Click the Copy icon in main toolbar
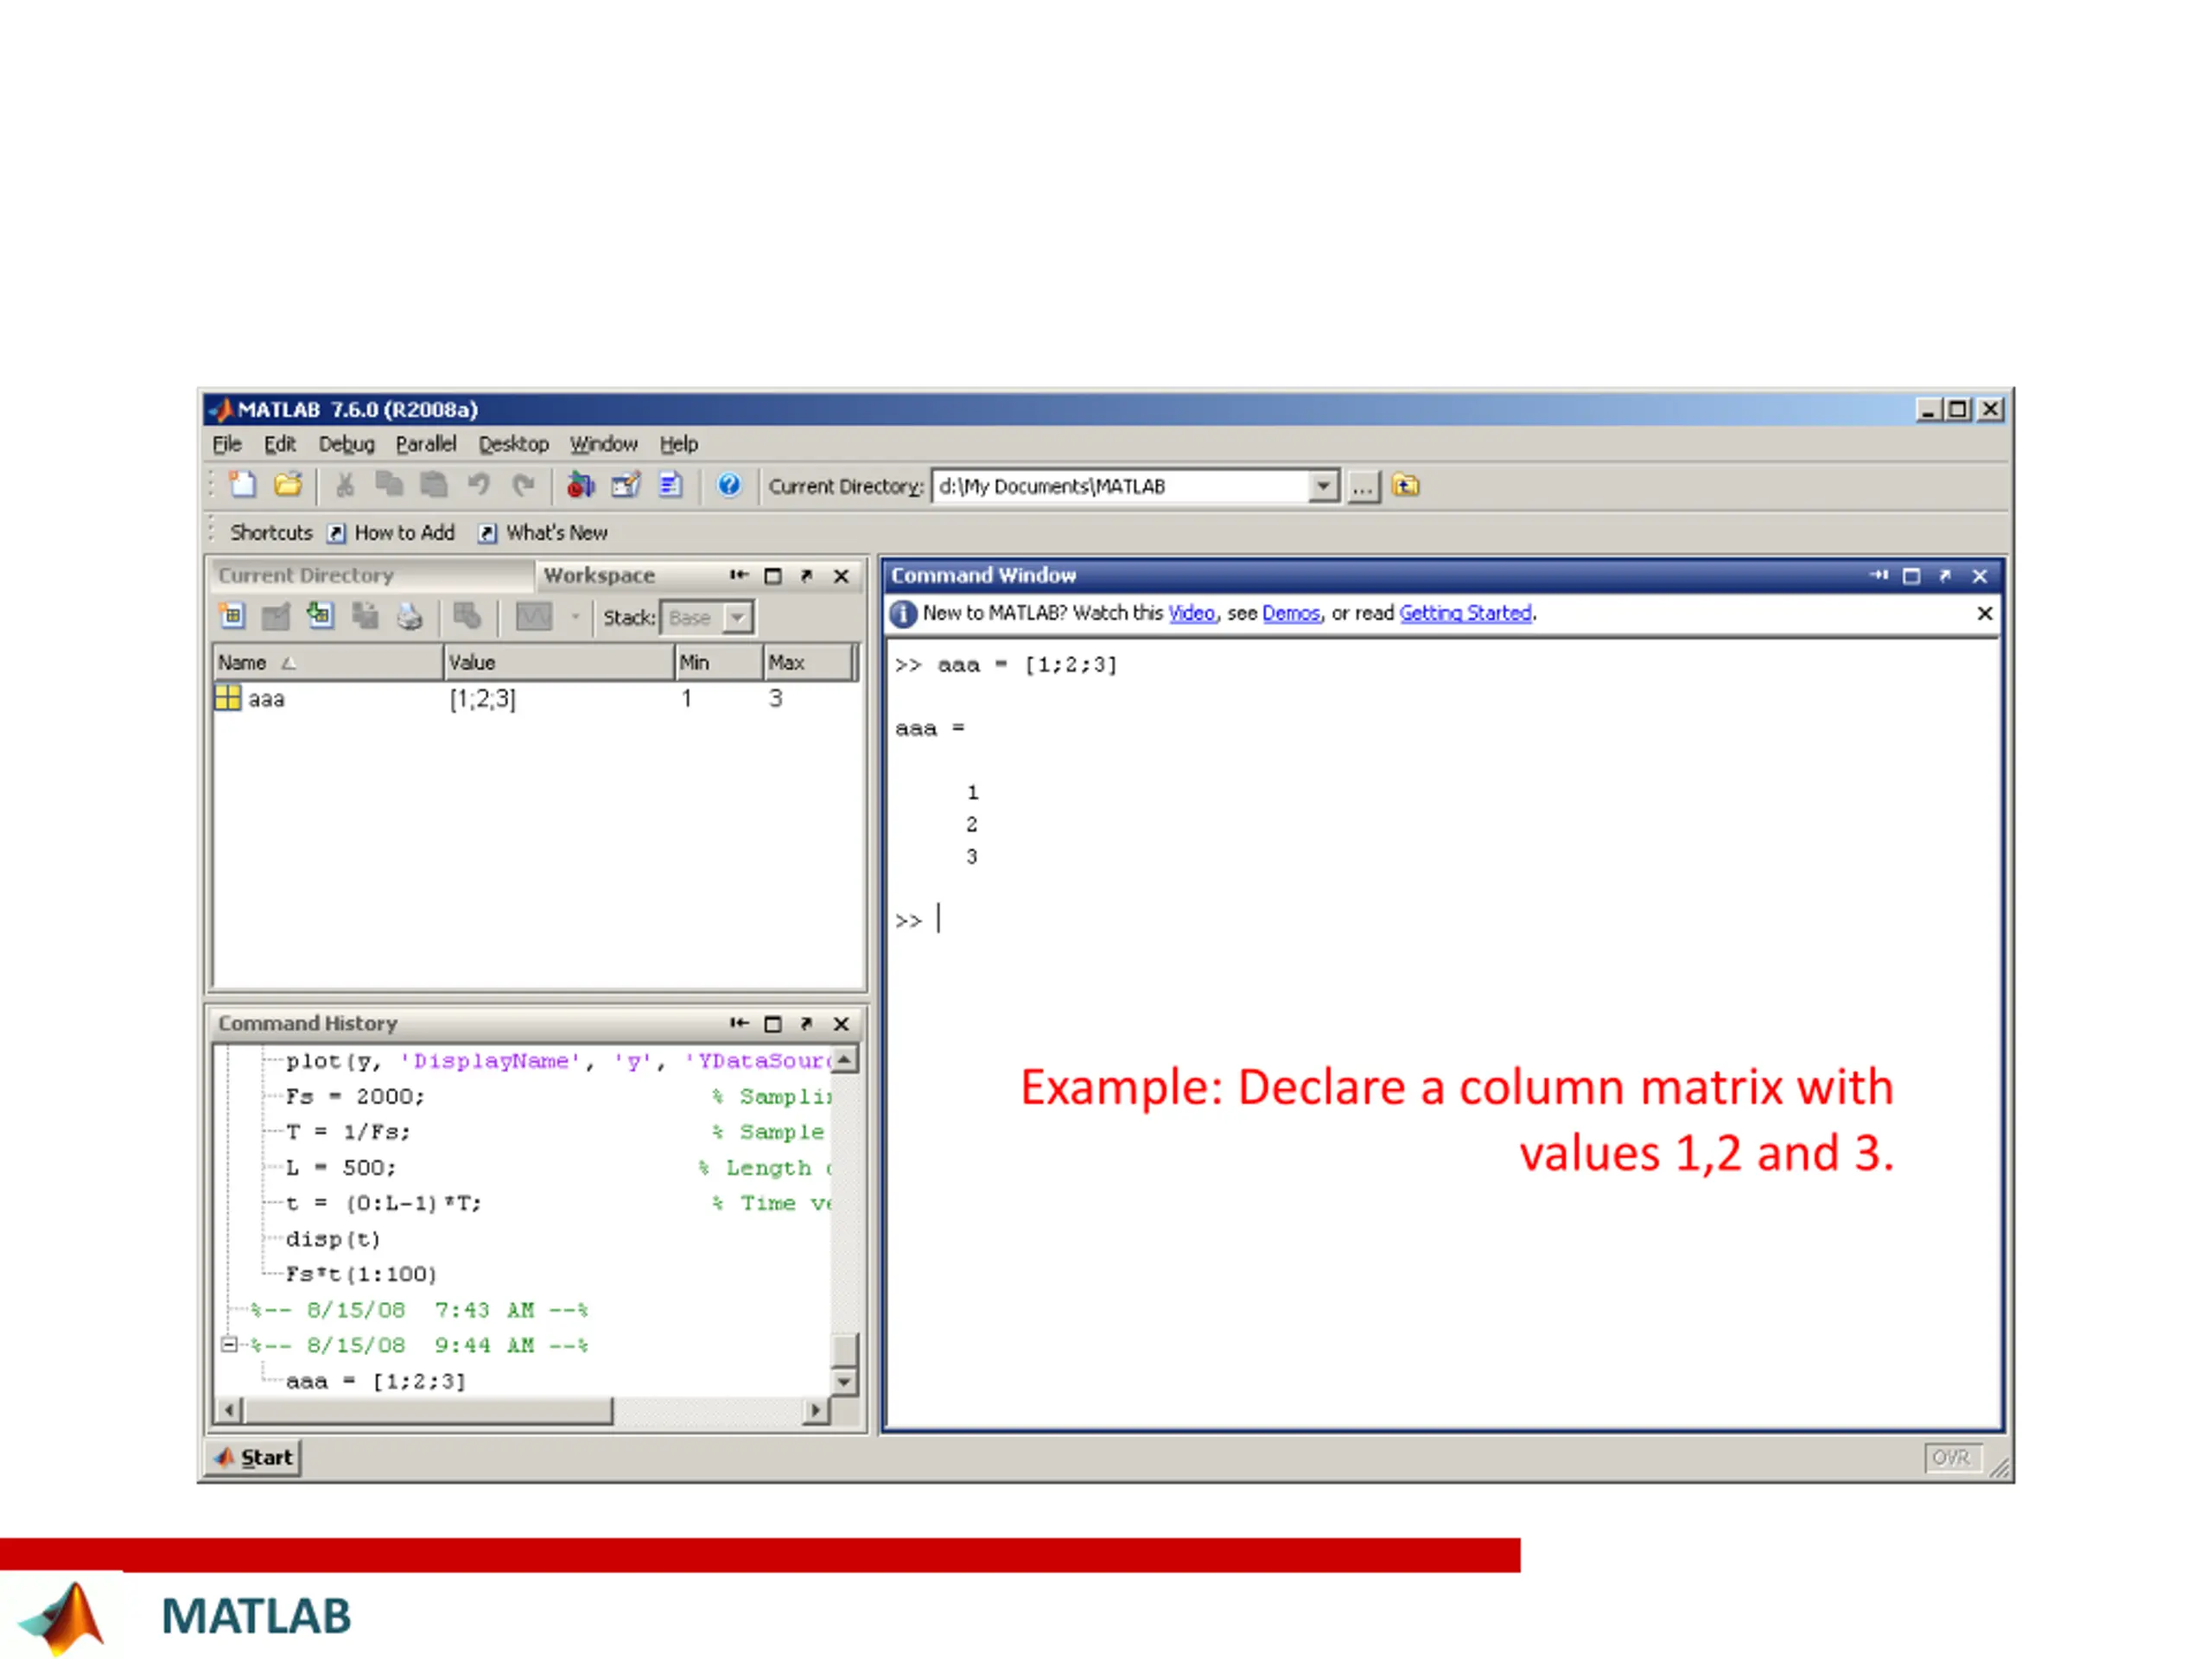The width and height of the screenshot is (2212, 1659). 389,485
